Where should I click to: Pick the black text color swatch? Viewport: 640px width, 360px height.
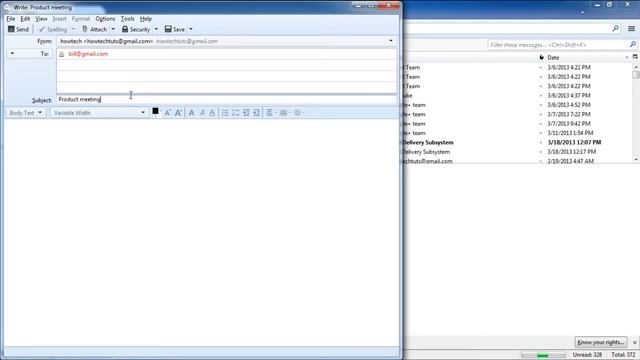click(x=155, y=111)
